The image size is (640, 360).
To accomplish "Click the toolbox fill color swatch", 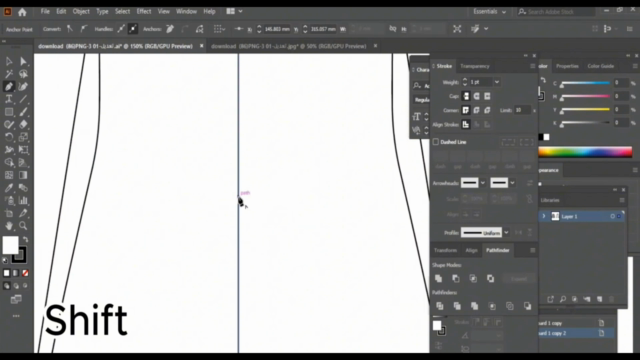I will tap(11, 245).
